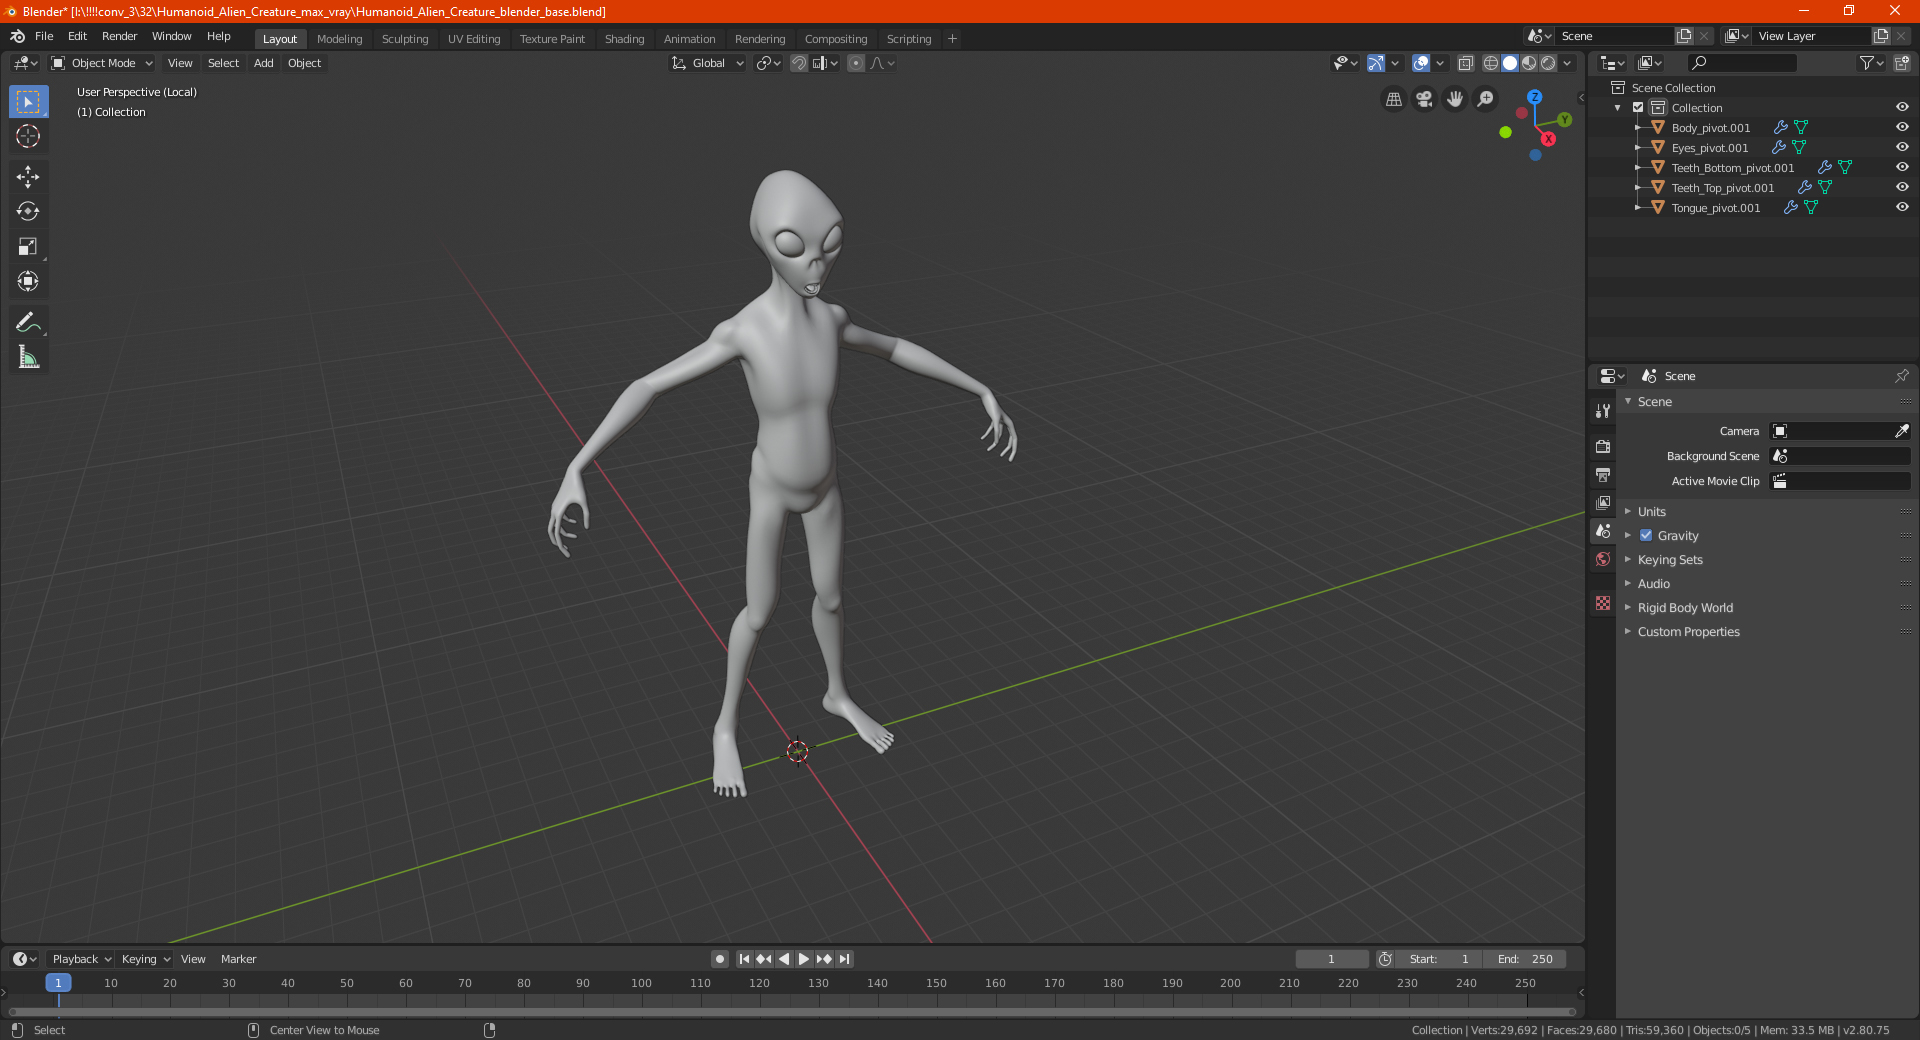This screenshot has width=1920, height=1040.
Task: Open the File menu
Action: (44, 36)
